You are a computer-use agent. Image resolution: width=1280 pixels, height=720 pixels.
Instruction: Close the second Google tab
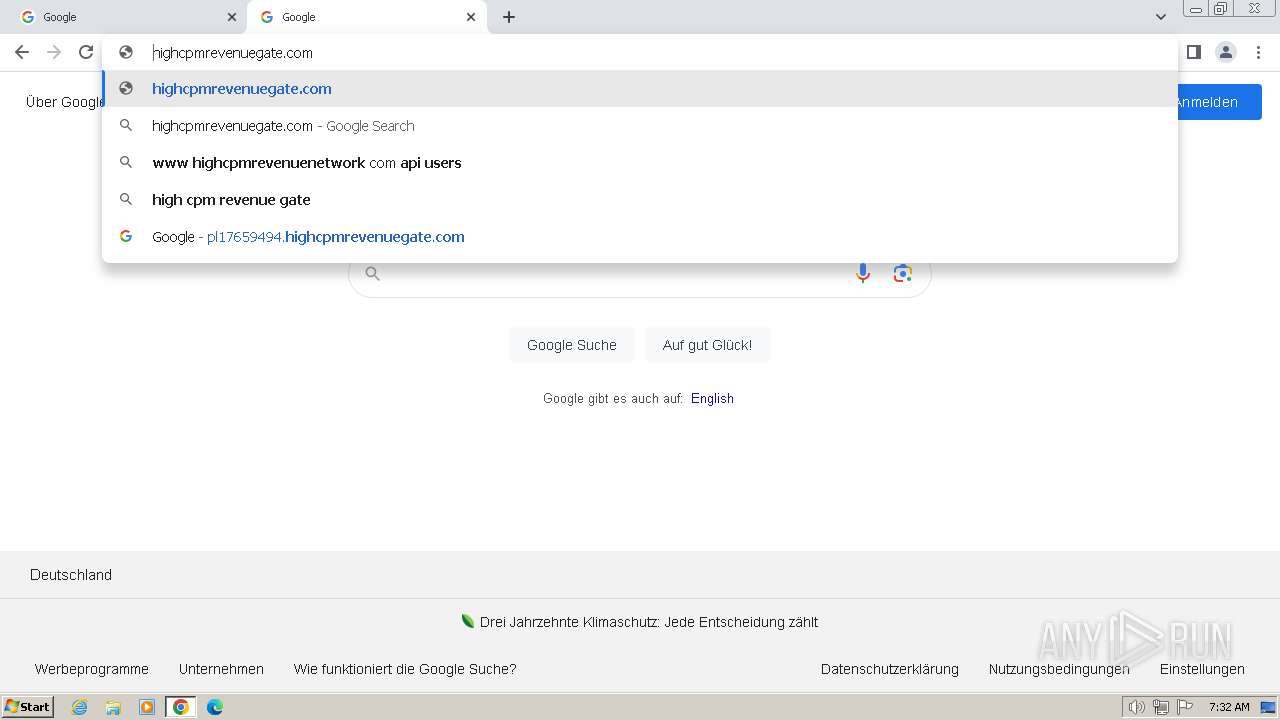471,17
